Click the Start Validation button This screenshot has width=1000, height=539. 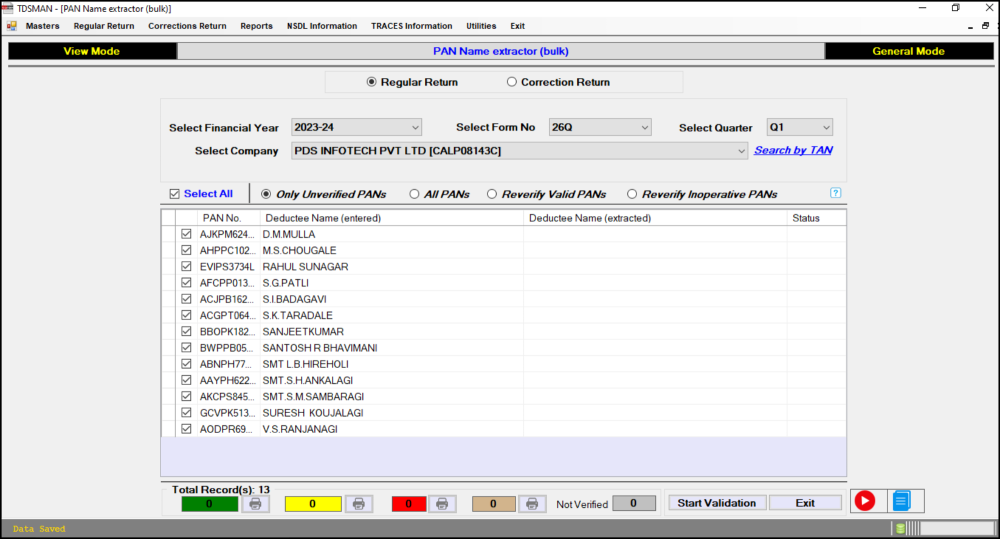point(717,503)
